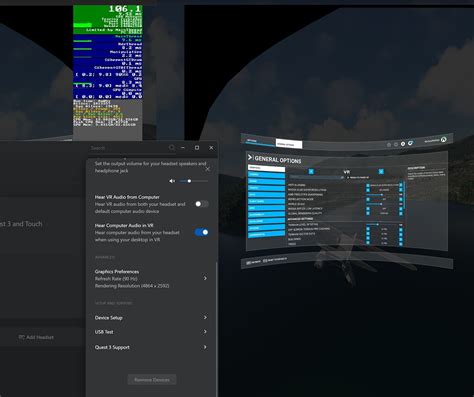This screenshot has width=474, height=397.
Task: Click NVIDIA DLSS Super Resolution left arrow
Action: (x=368, y=190)
